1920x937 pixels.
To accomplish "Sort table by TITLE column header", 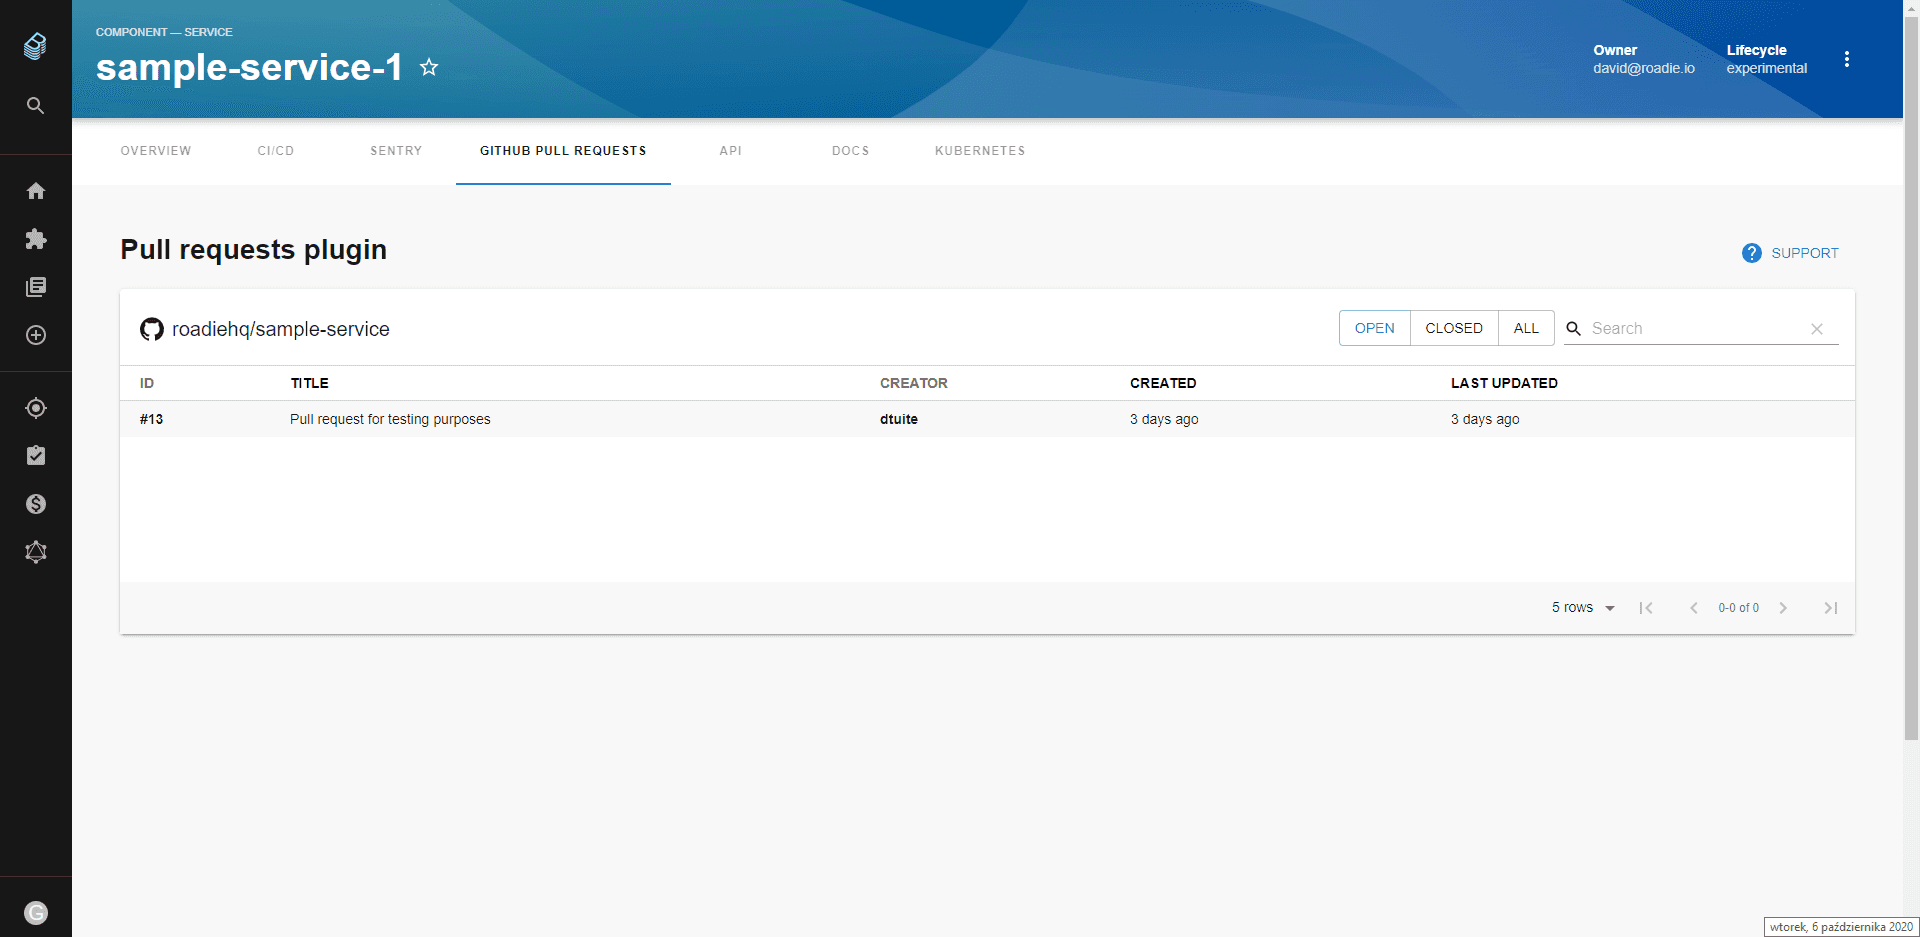I will click(310, 383).
